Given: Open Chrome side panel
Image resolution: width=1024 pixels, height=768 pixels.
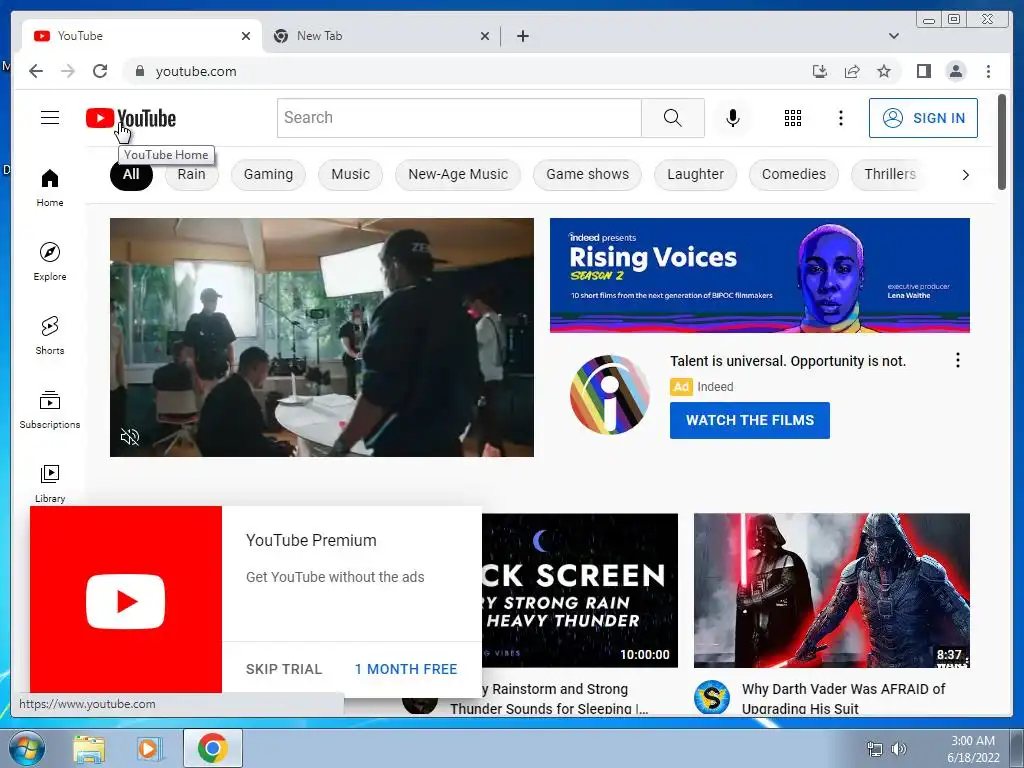Looking at the screenshot, I should (923, 71).
